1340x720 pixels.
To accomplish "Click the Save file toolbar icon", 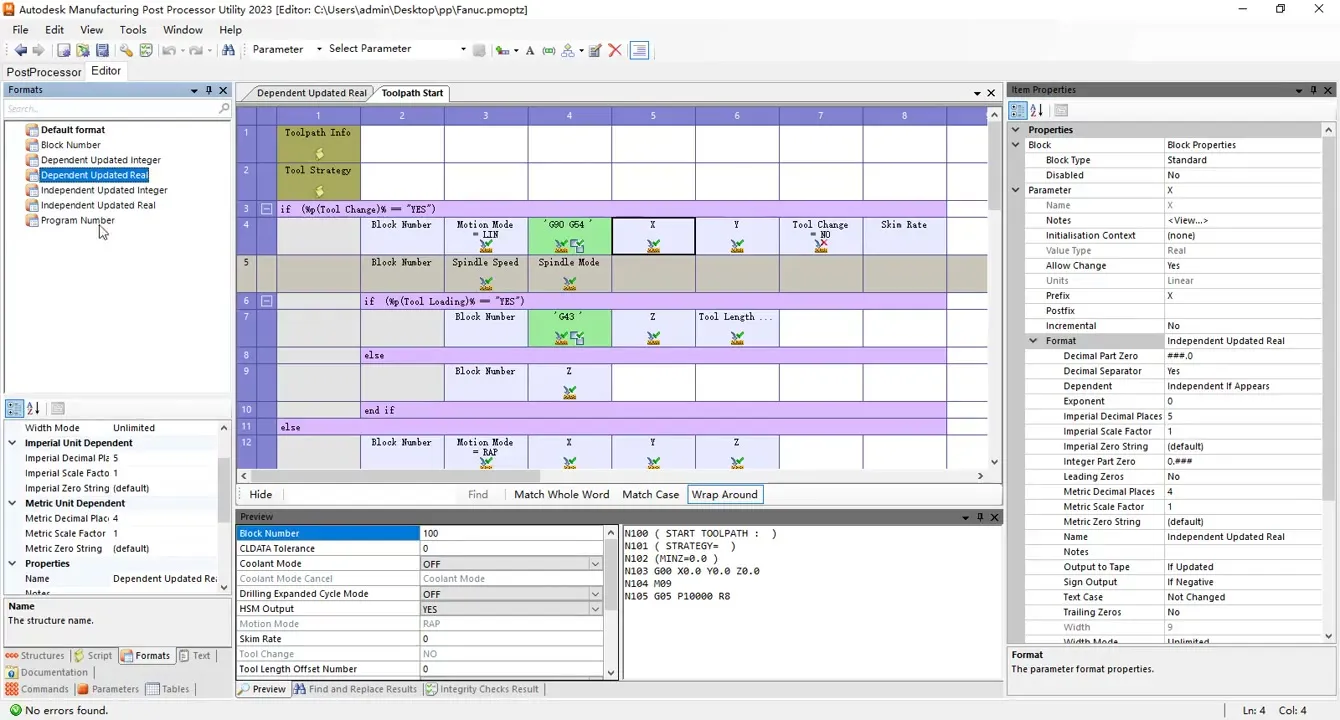I will (x=102, y=50).
